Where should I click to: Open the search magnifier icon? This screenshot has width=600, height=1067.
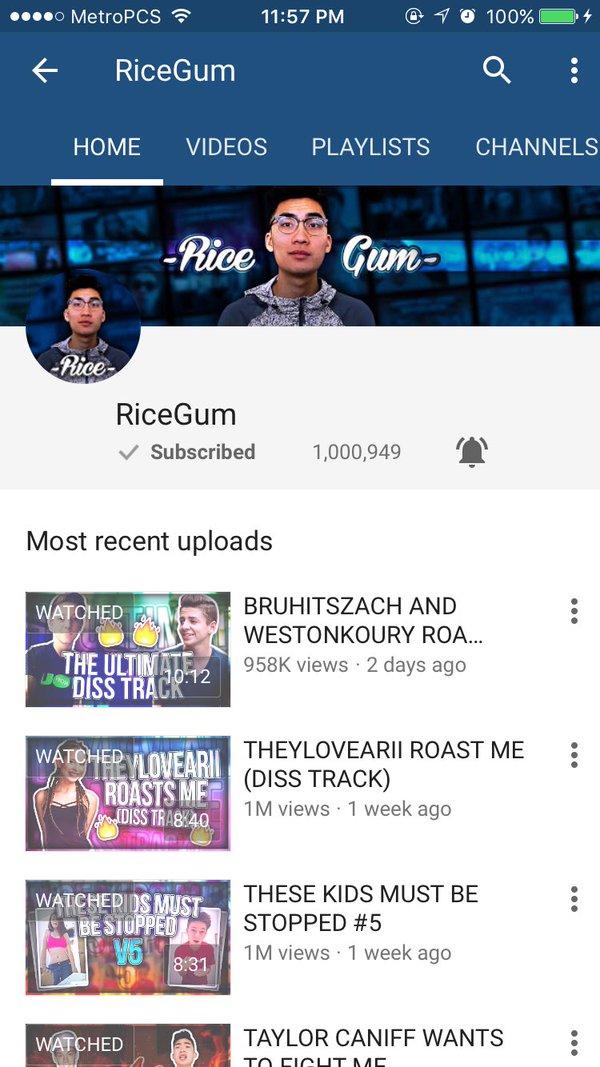pyautogui.click(x=497, y=70)
